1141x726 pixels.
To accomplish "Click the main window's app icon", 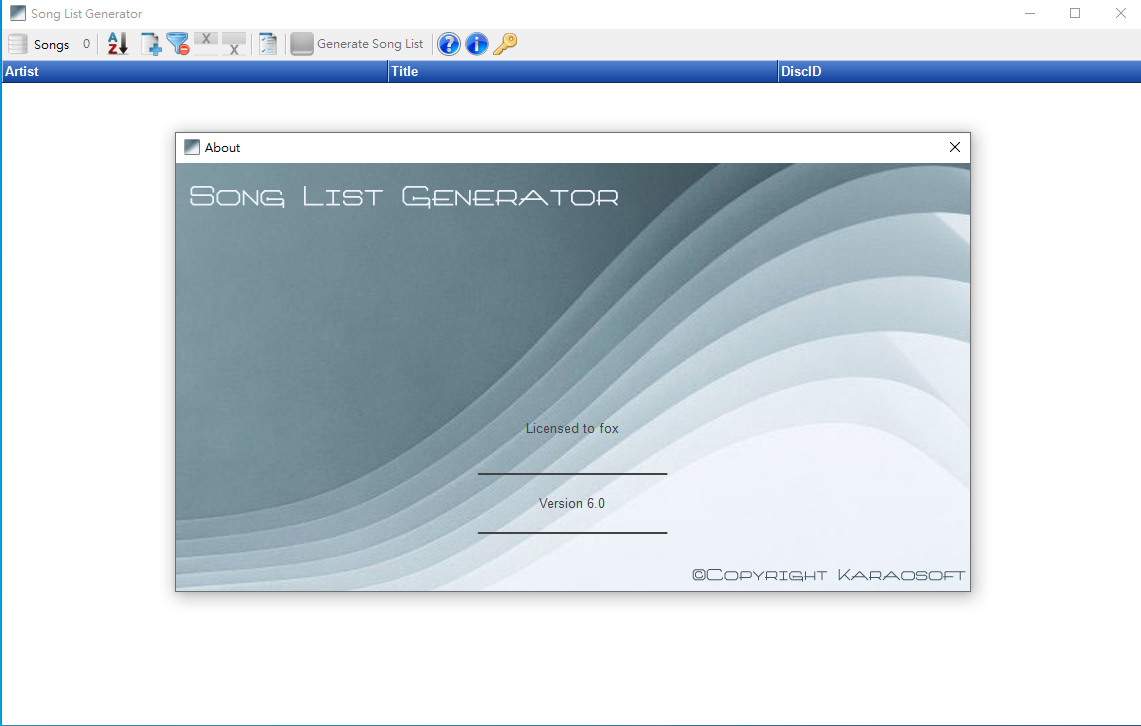I will (x=18, y=13).
